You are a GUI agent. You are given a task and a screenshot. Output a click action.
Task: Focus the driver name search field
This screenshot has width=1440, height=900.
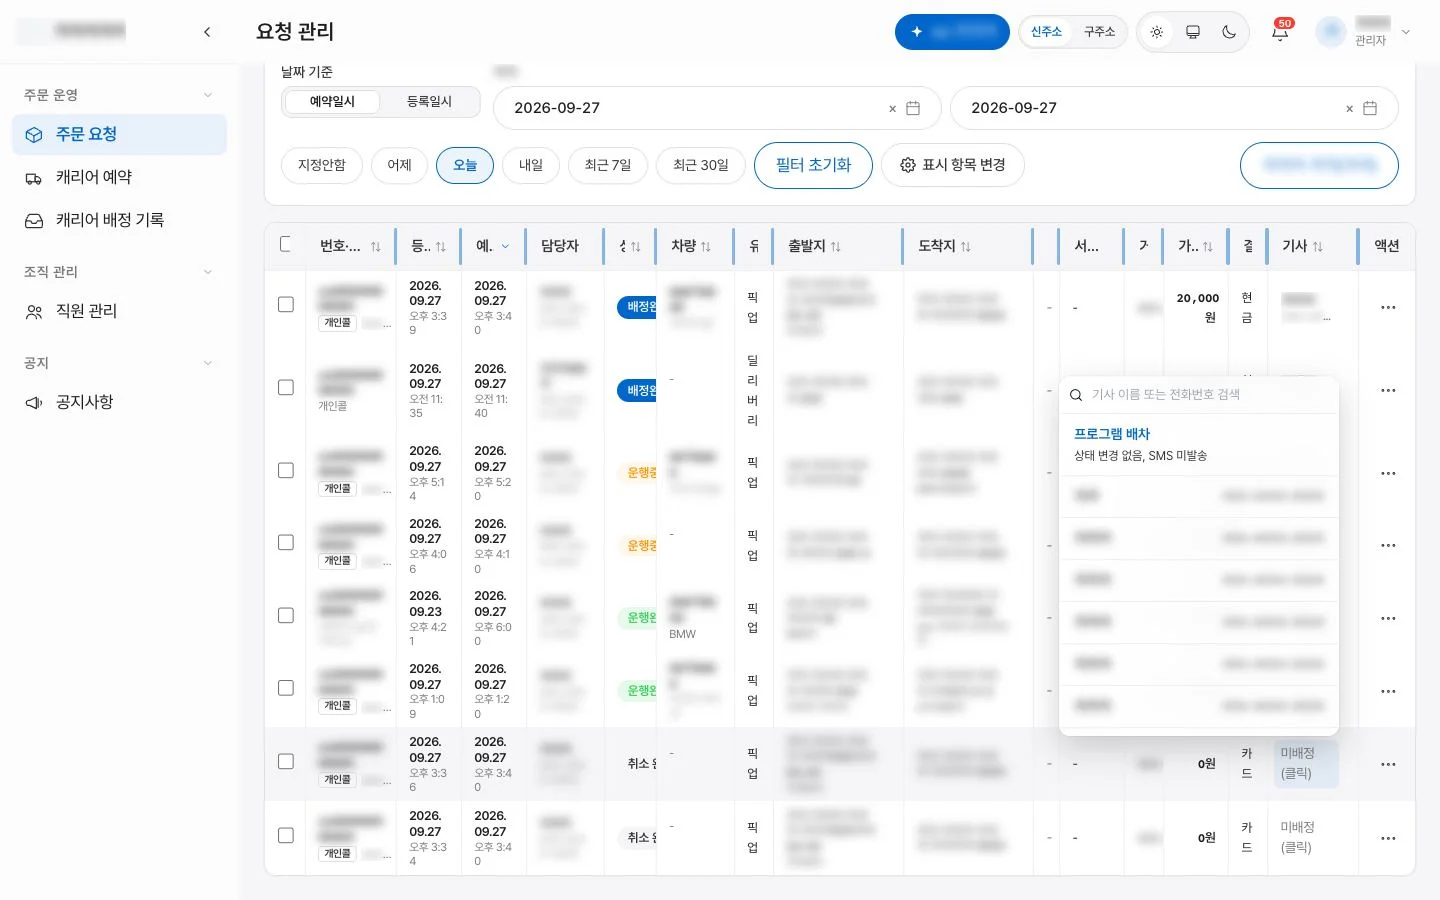tap(1198, 394)
